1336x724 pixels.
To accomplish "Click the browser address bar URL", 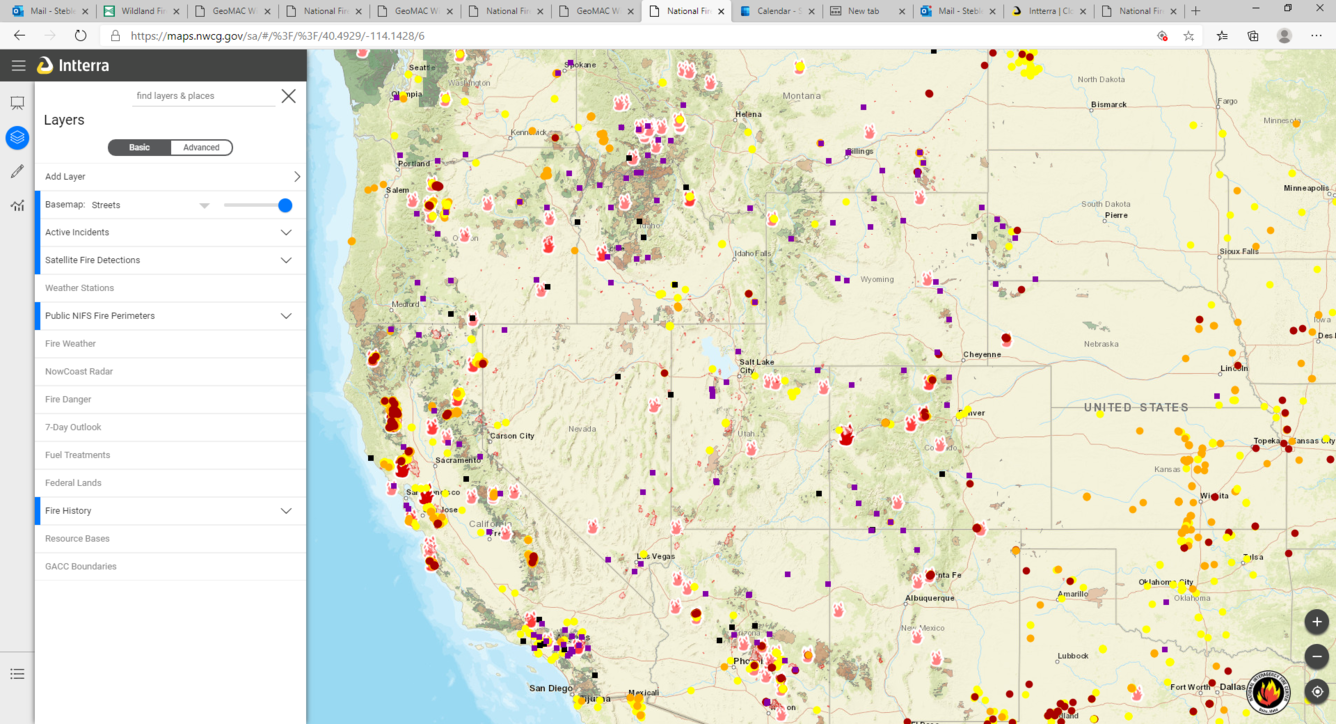I will 278,35.
